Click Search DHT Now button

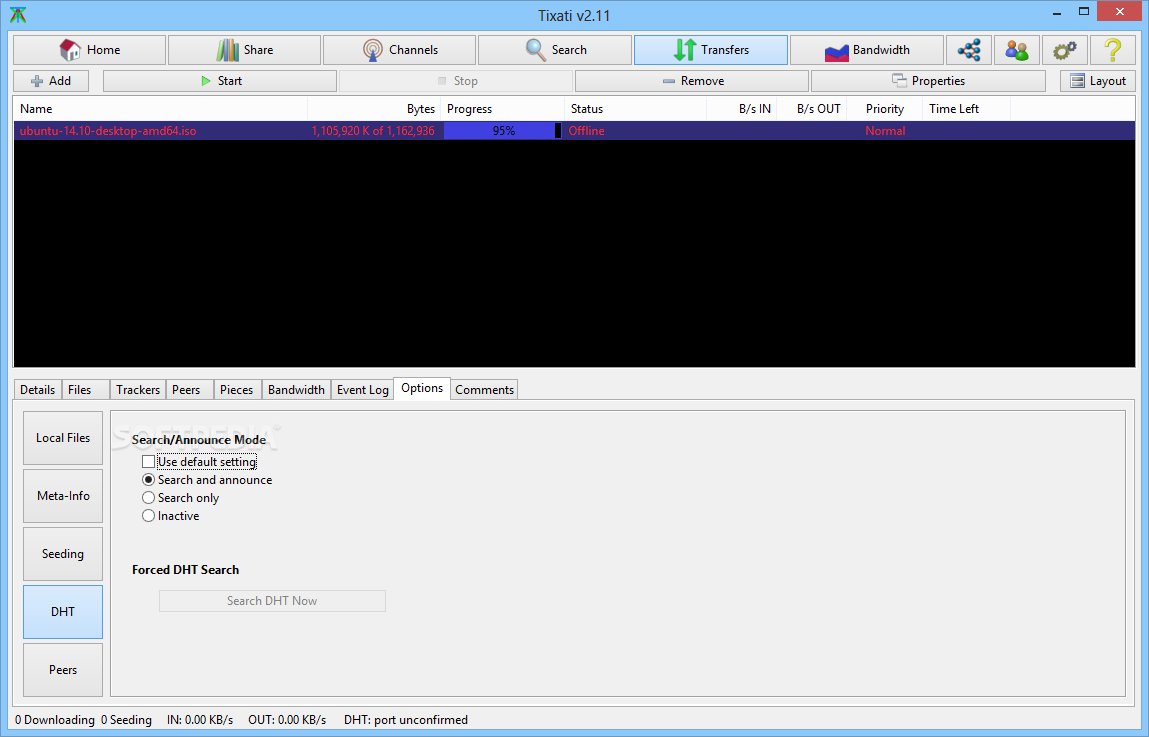(x=272, y=601)
